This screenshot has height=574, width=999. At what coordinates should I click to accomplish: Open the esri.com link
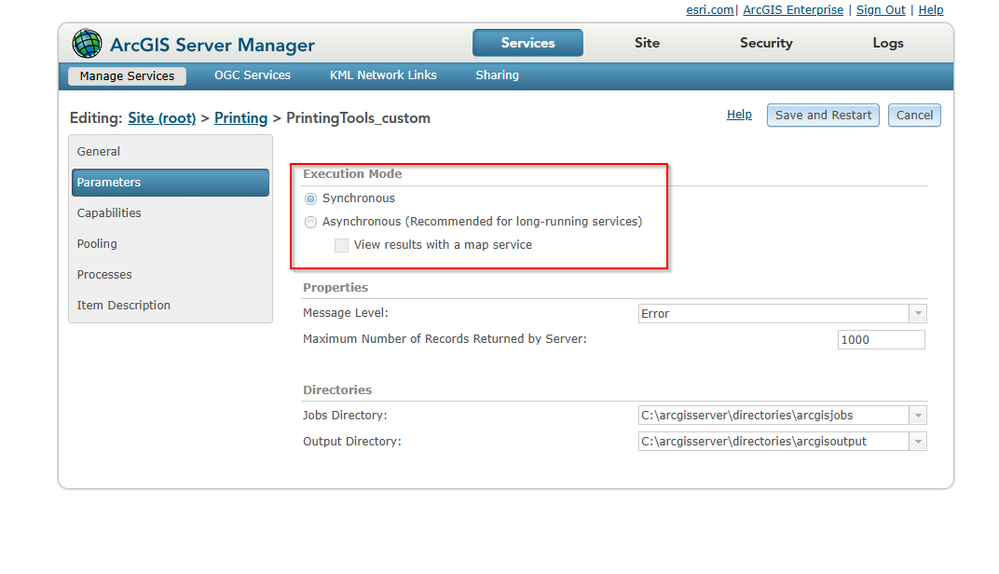coord(710,10)
